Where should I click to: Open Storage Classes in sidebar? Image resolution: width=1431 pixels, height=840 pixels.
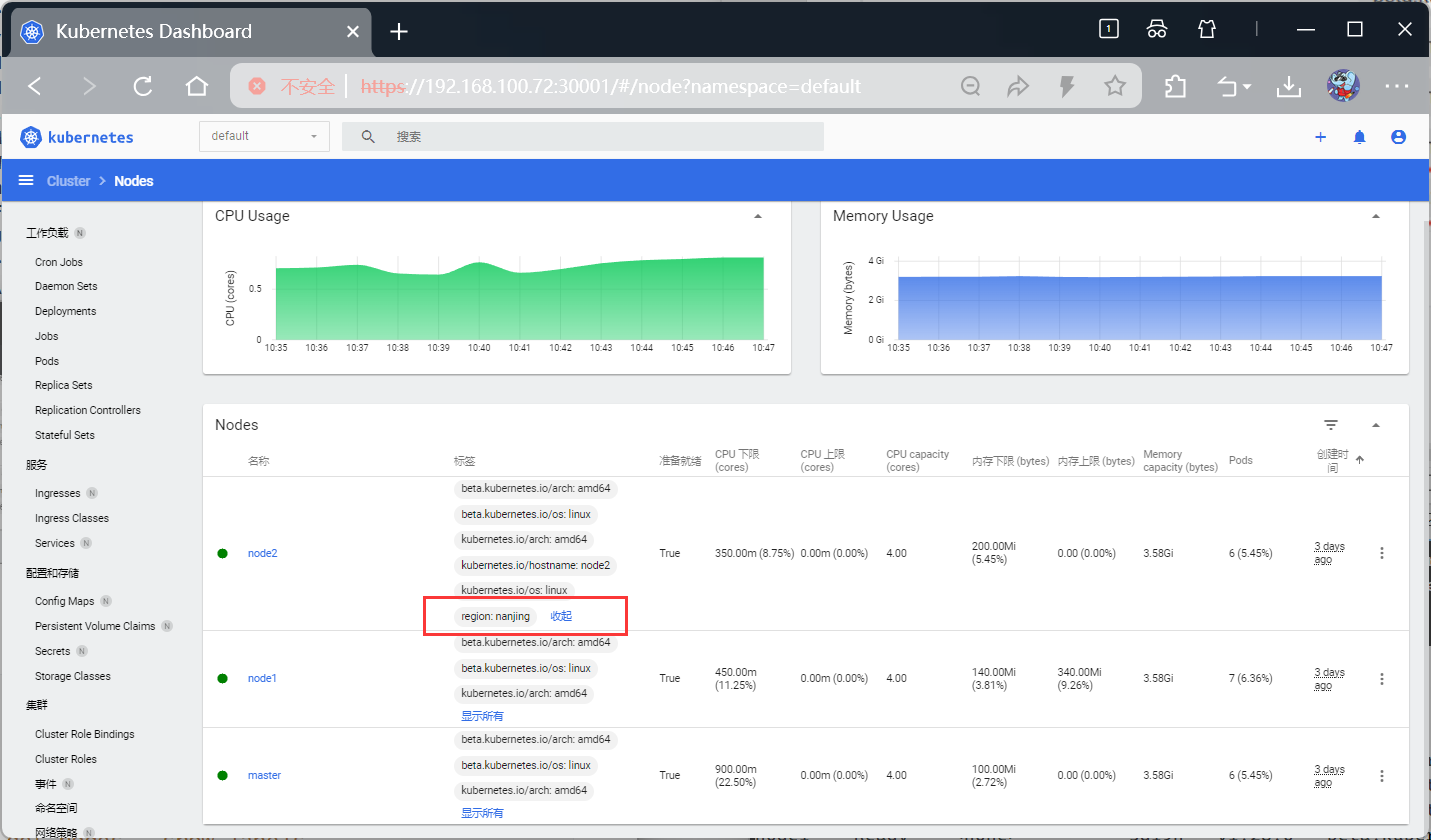click(73, 676)
